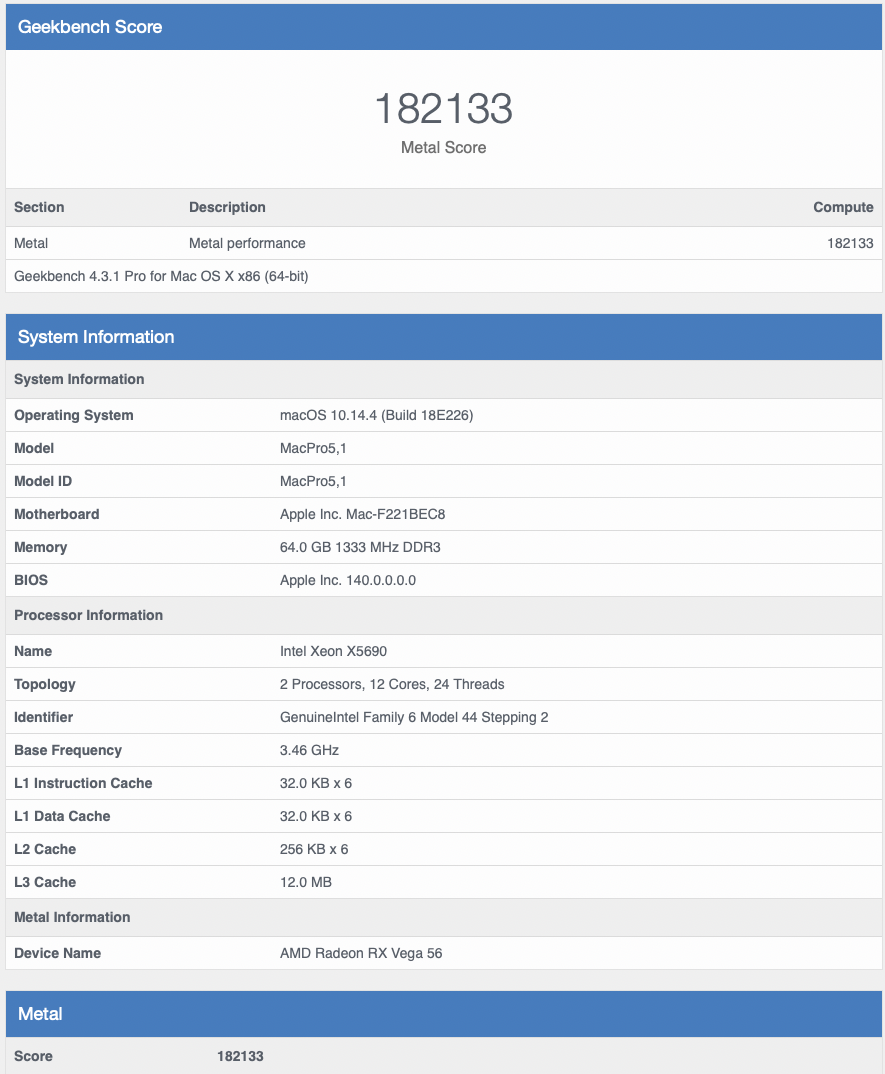Click the 'Score' label in bottom Metal section
This screenshot has height=1074, width=885.
pos(34,1056)
